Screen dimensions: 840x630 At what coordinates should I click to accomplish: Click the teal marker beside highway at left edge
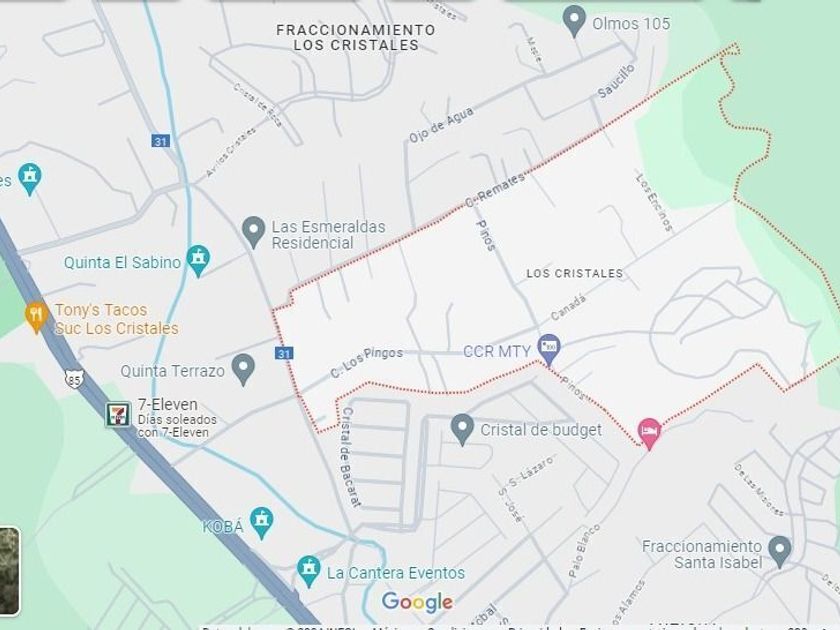[x=29, y=179]
